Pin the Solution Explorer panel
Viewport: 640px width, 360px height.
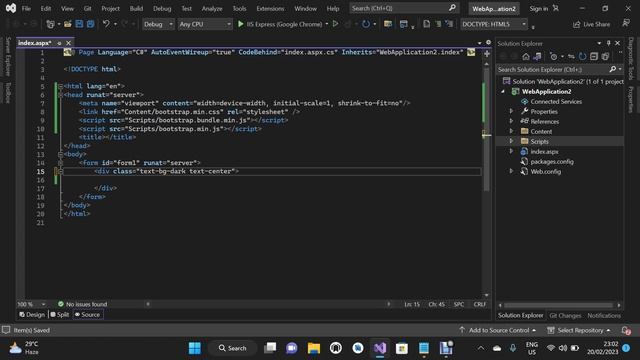pyautogui.click(x=608, y=43)
